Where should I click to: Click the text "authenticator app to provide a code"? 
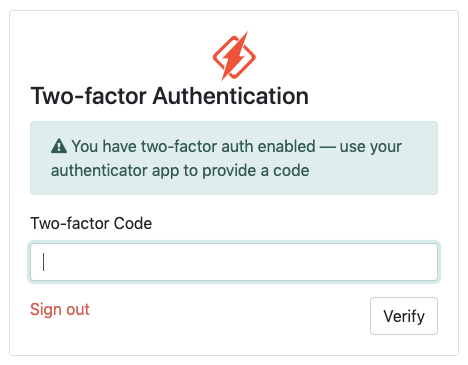(x=180, y=171)
